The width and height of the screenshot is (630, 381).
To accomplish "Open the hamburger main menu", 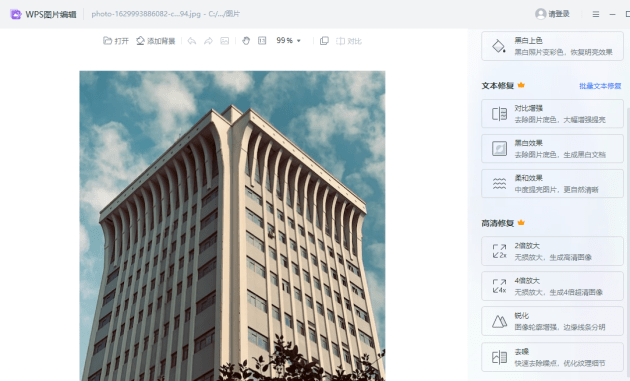I will [596, 14].
